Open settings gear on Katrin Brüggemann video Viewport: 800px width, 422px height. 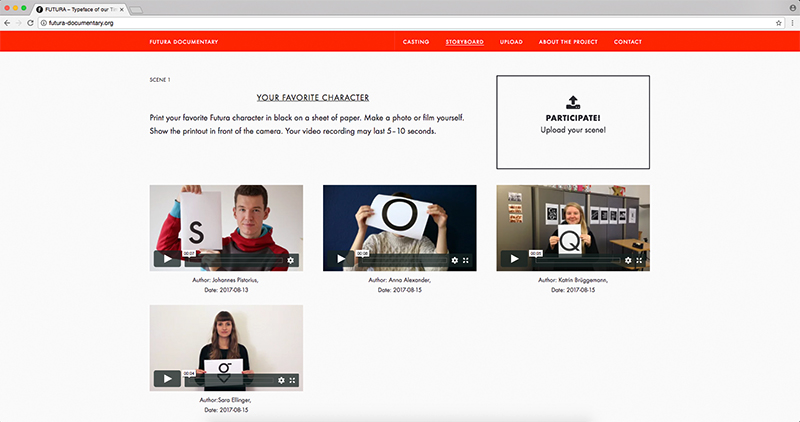628,260
